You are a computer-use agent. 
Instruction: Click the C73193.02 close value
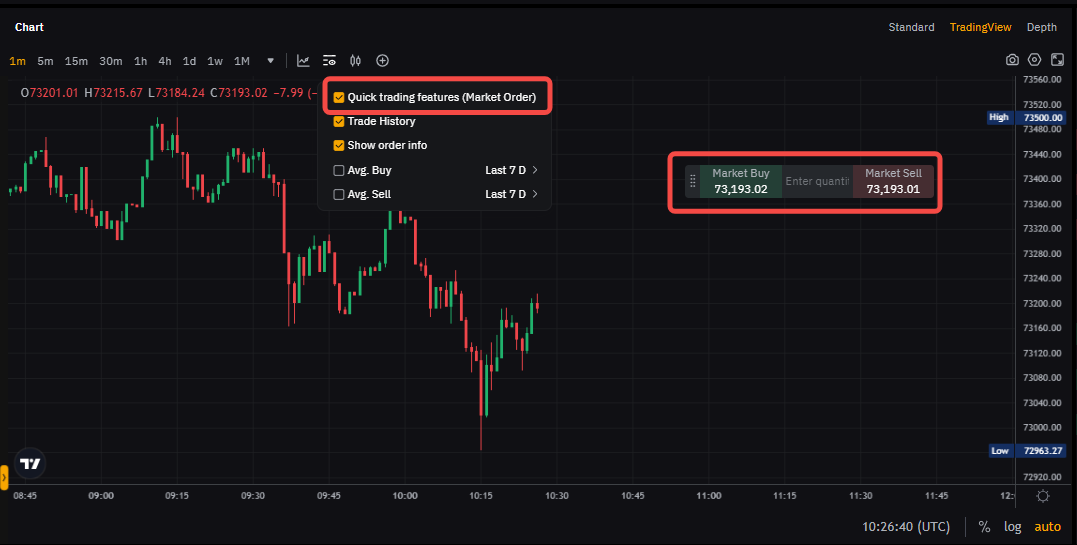(x=238, y=93)
